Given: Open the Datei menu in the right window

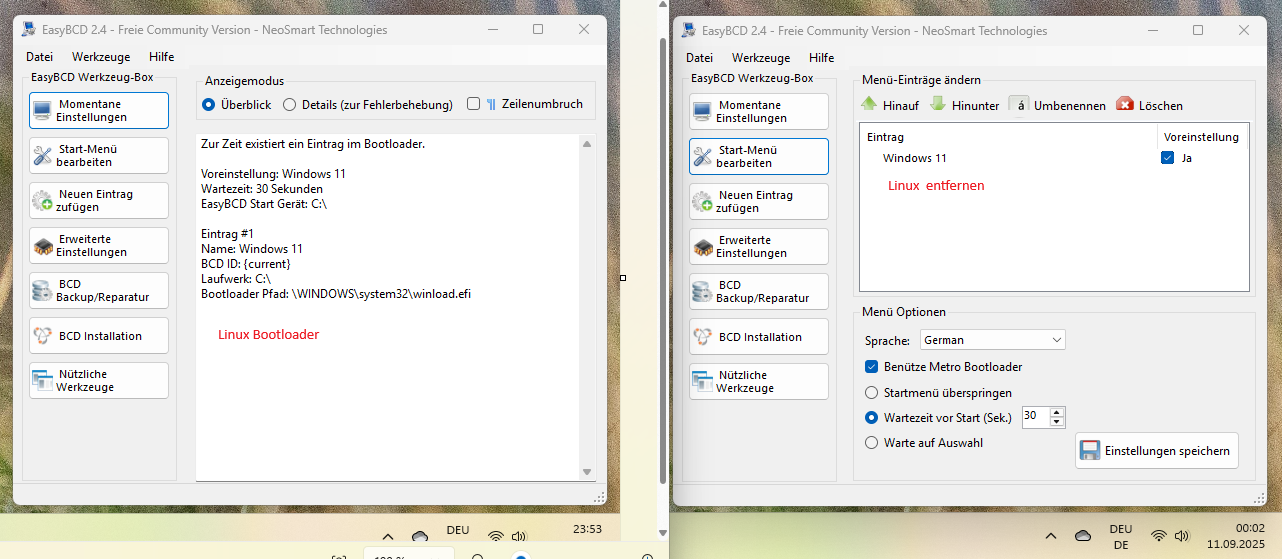Looking at the screenshot, I should coord(700,58).
